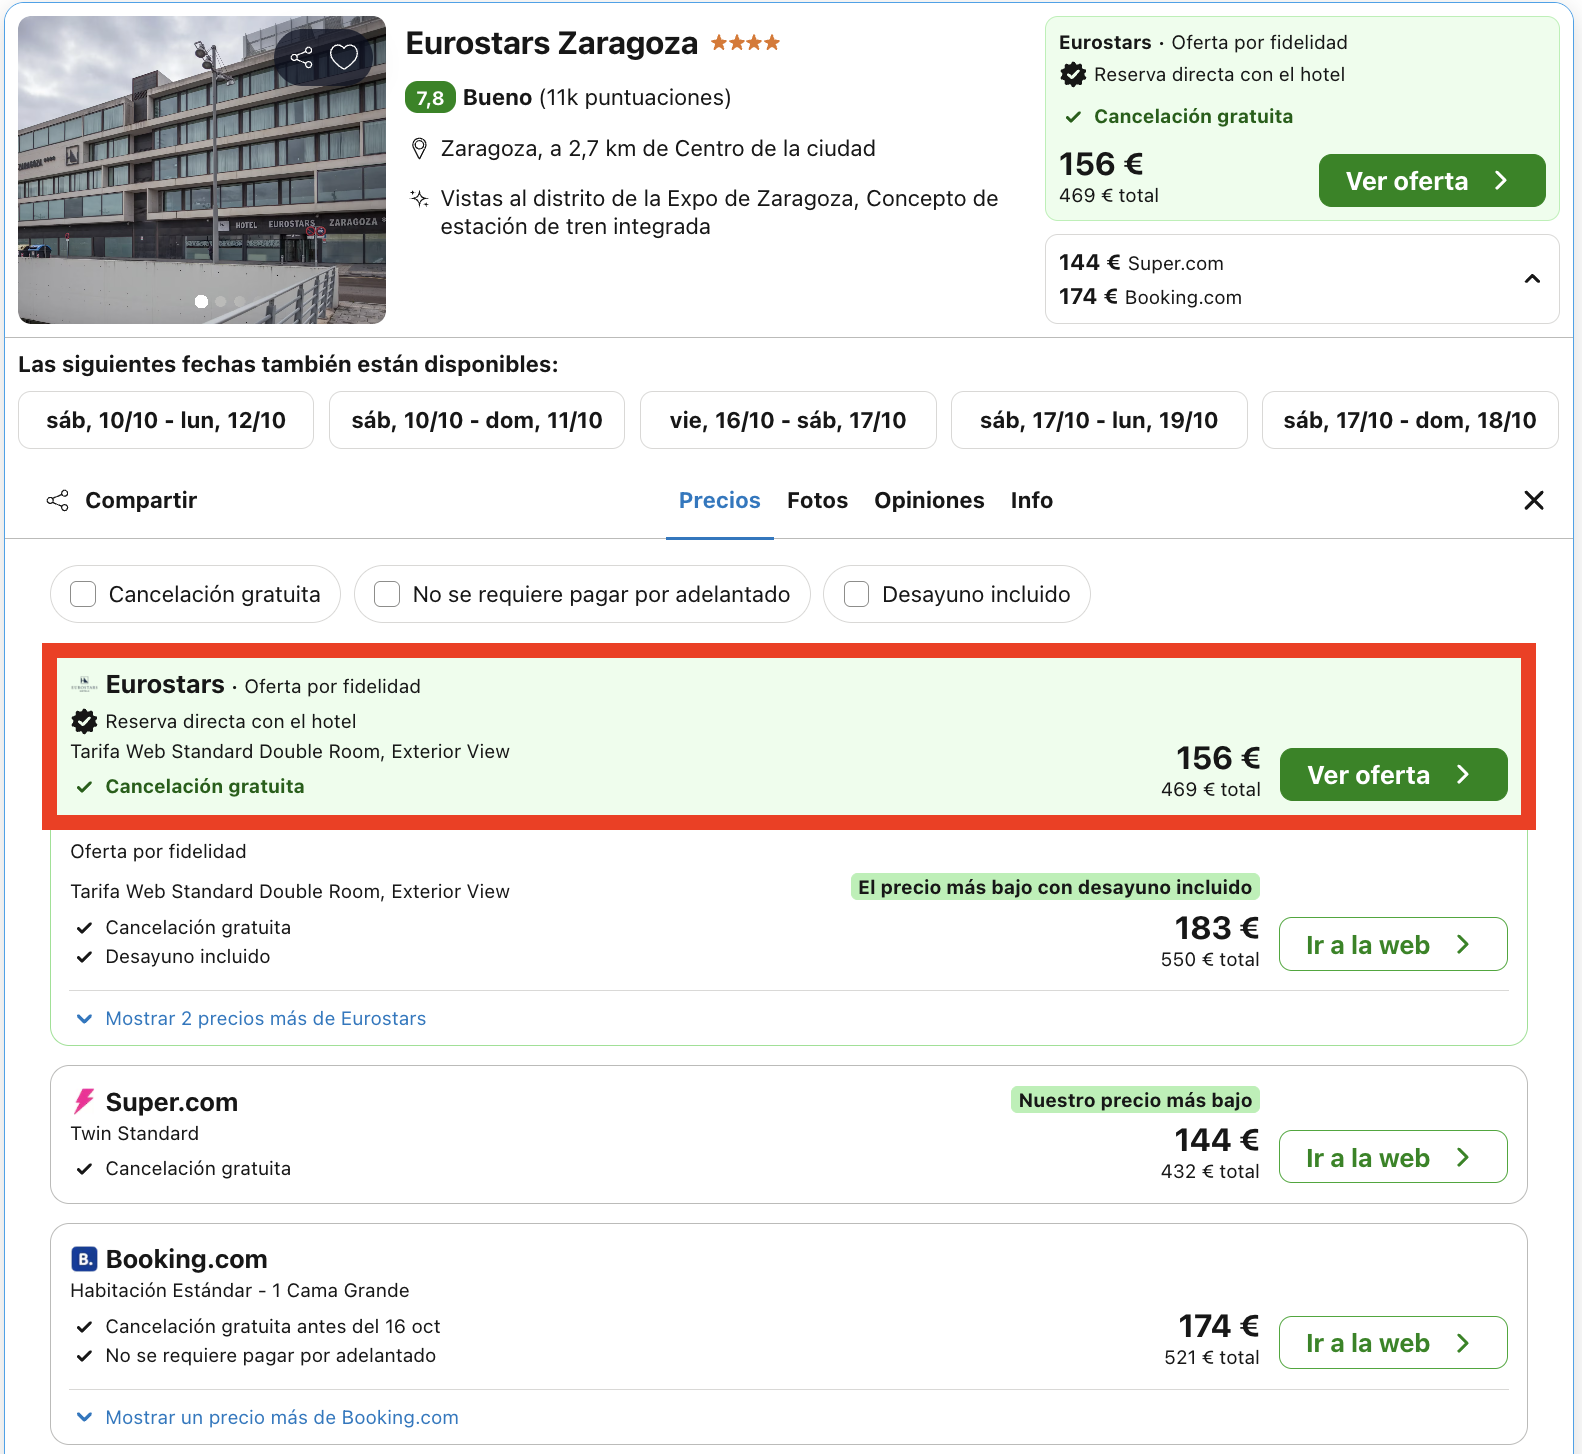Select dates sáb, 10/10 - dom, 11/10
The image size is (1582, 1454).
click(x=477, y=420)
